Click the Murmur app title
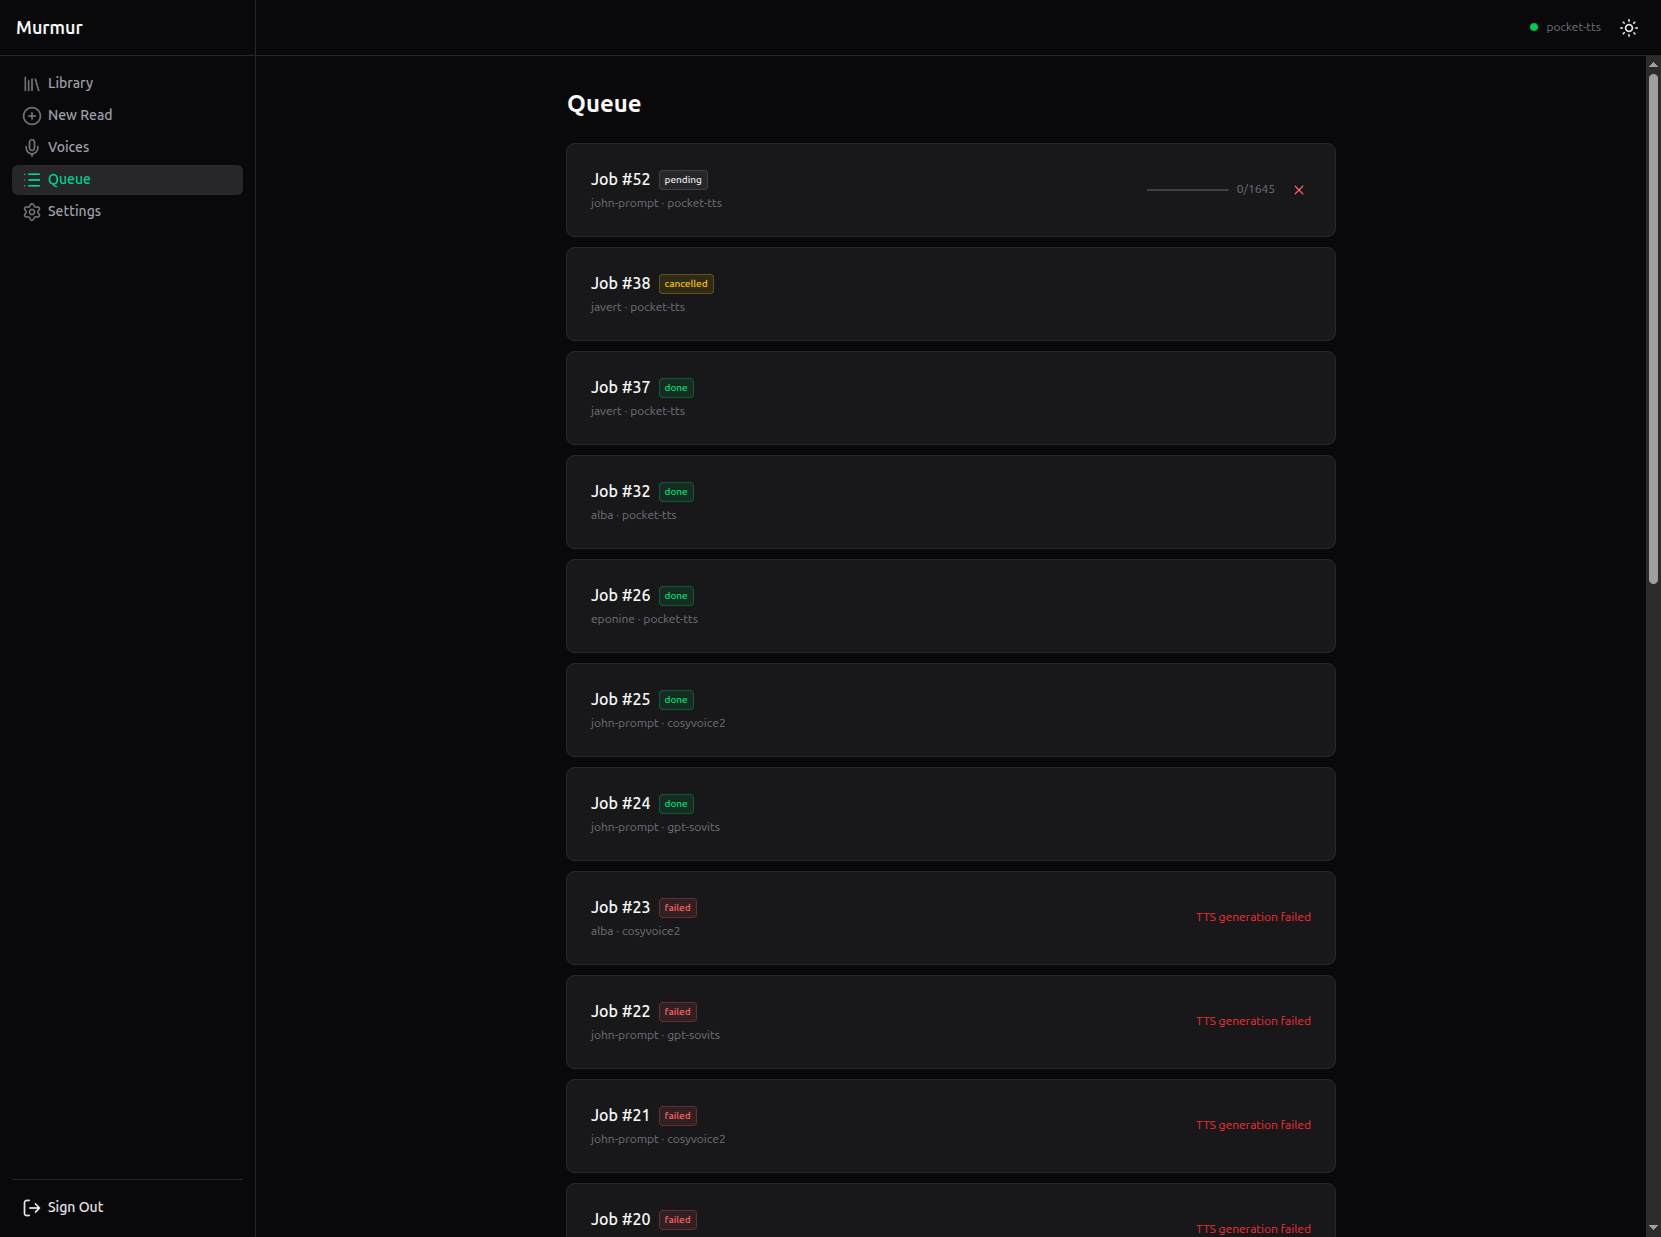This screenshot has height=1237, width=1661. click(49, 27)
